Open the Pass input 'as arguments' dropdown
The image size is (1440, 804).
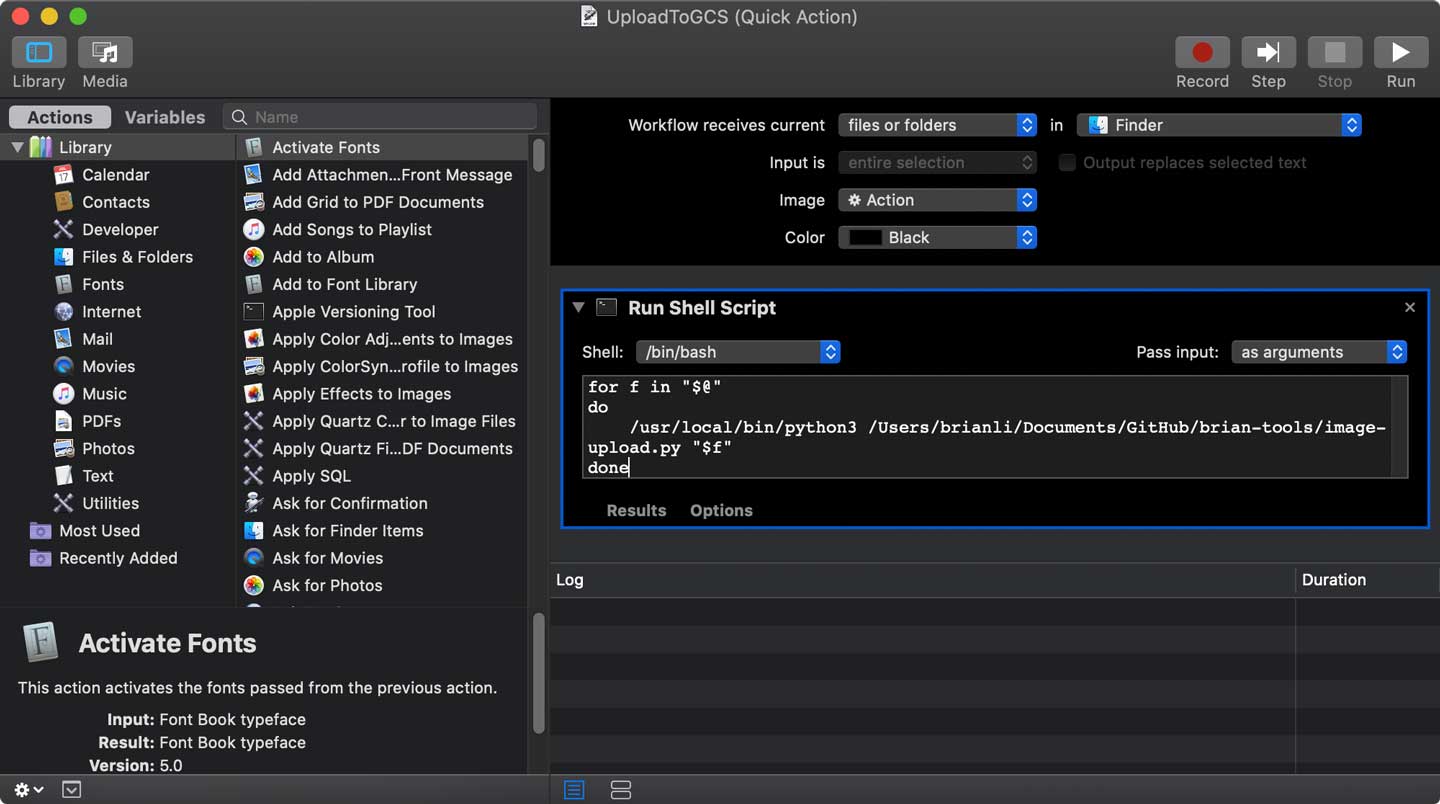[1319, 352]
